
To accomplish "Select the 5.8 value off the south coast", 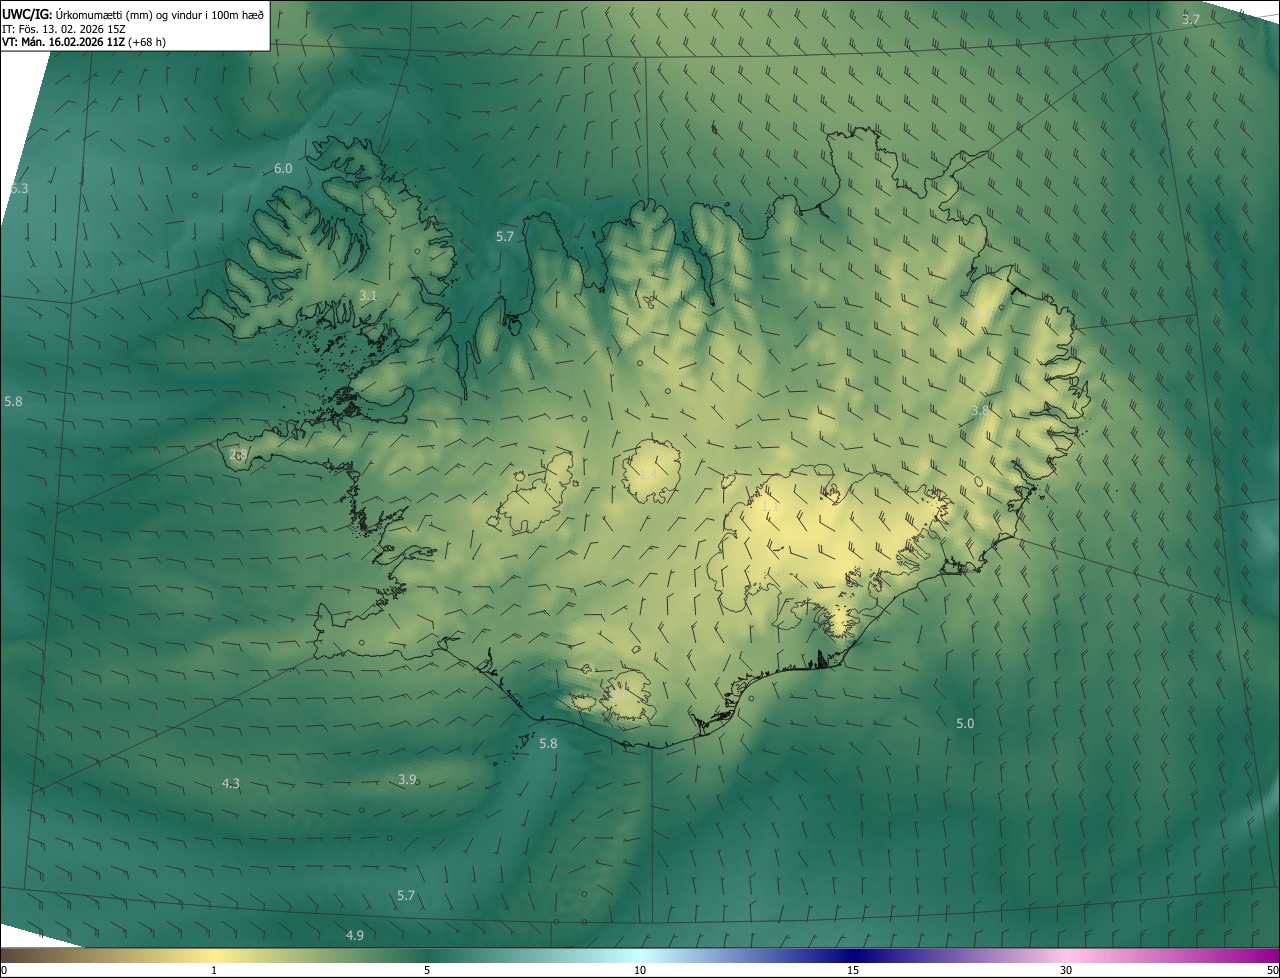I will tap(548, 744).
